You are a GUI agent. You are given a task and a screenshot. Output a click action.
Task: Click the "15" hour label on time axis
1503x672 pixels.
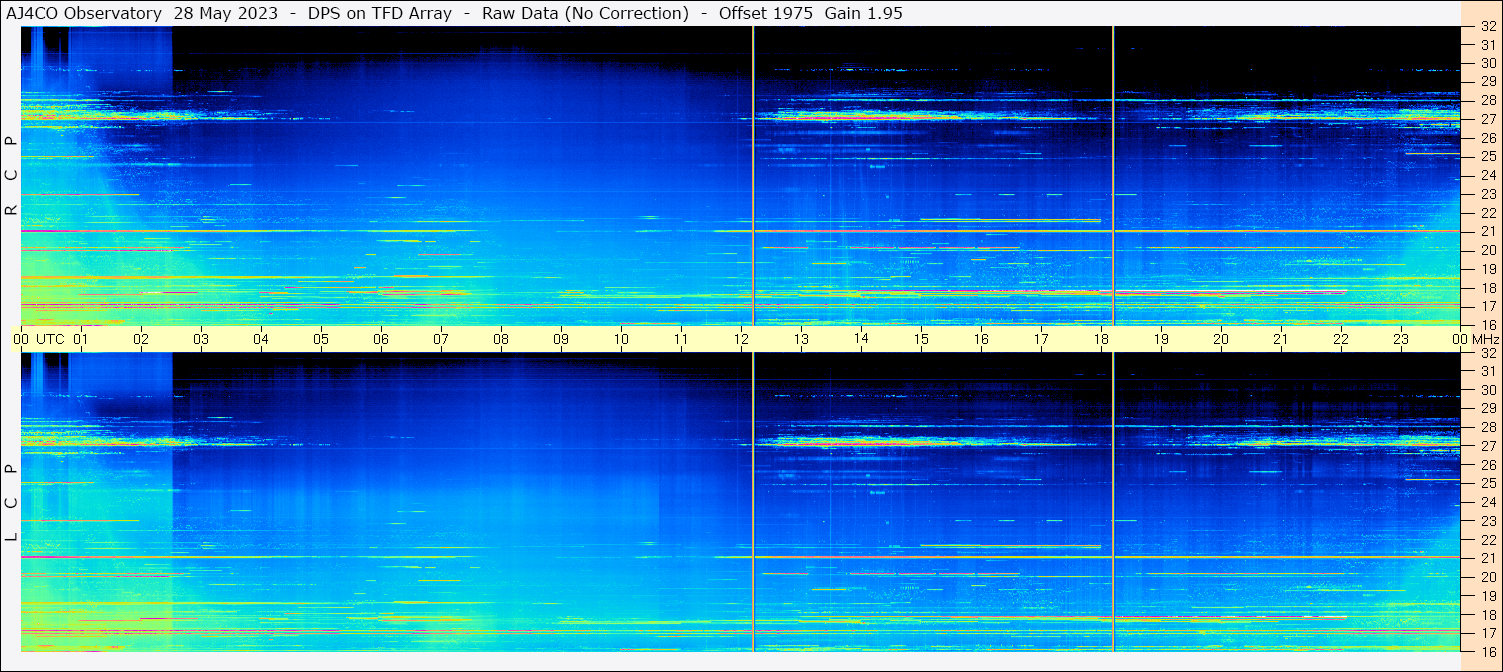point(921,339)
